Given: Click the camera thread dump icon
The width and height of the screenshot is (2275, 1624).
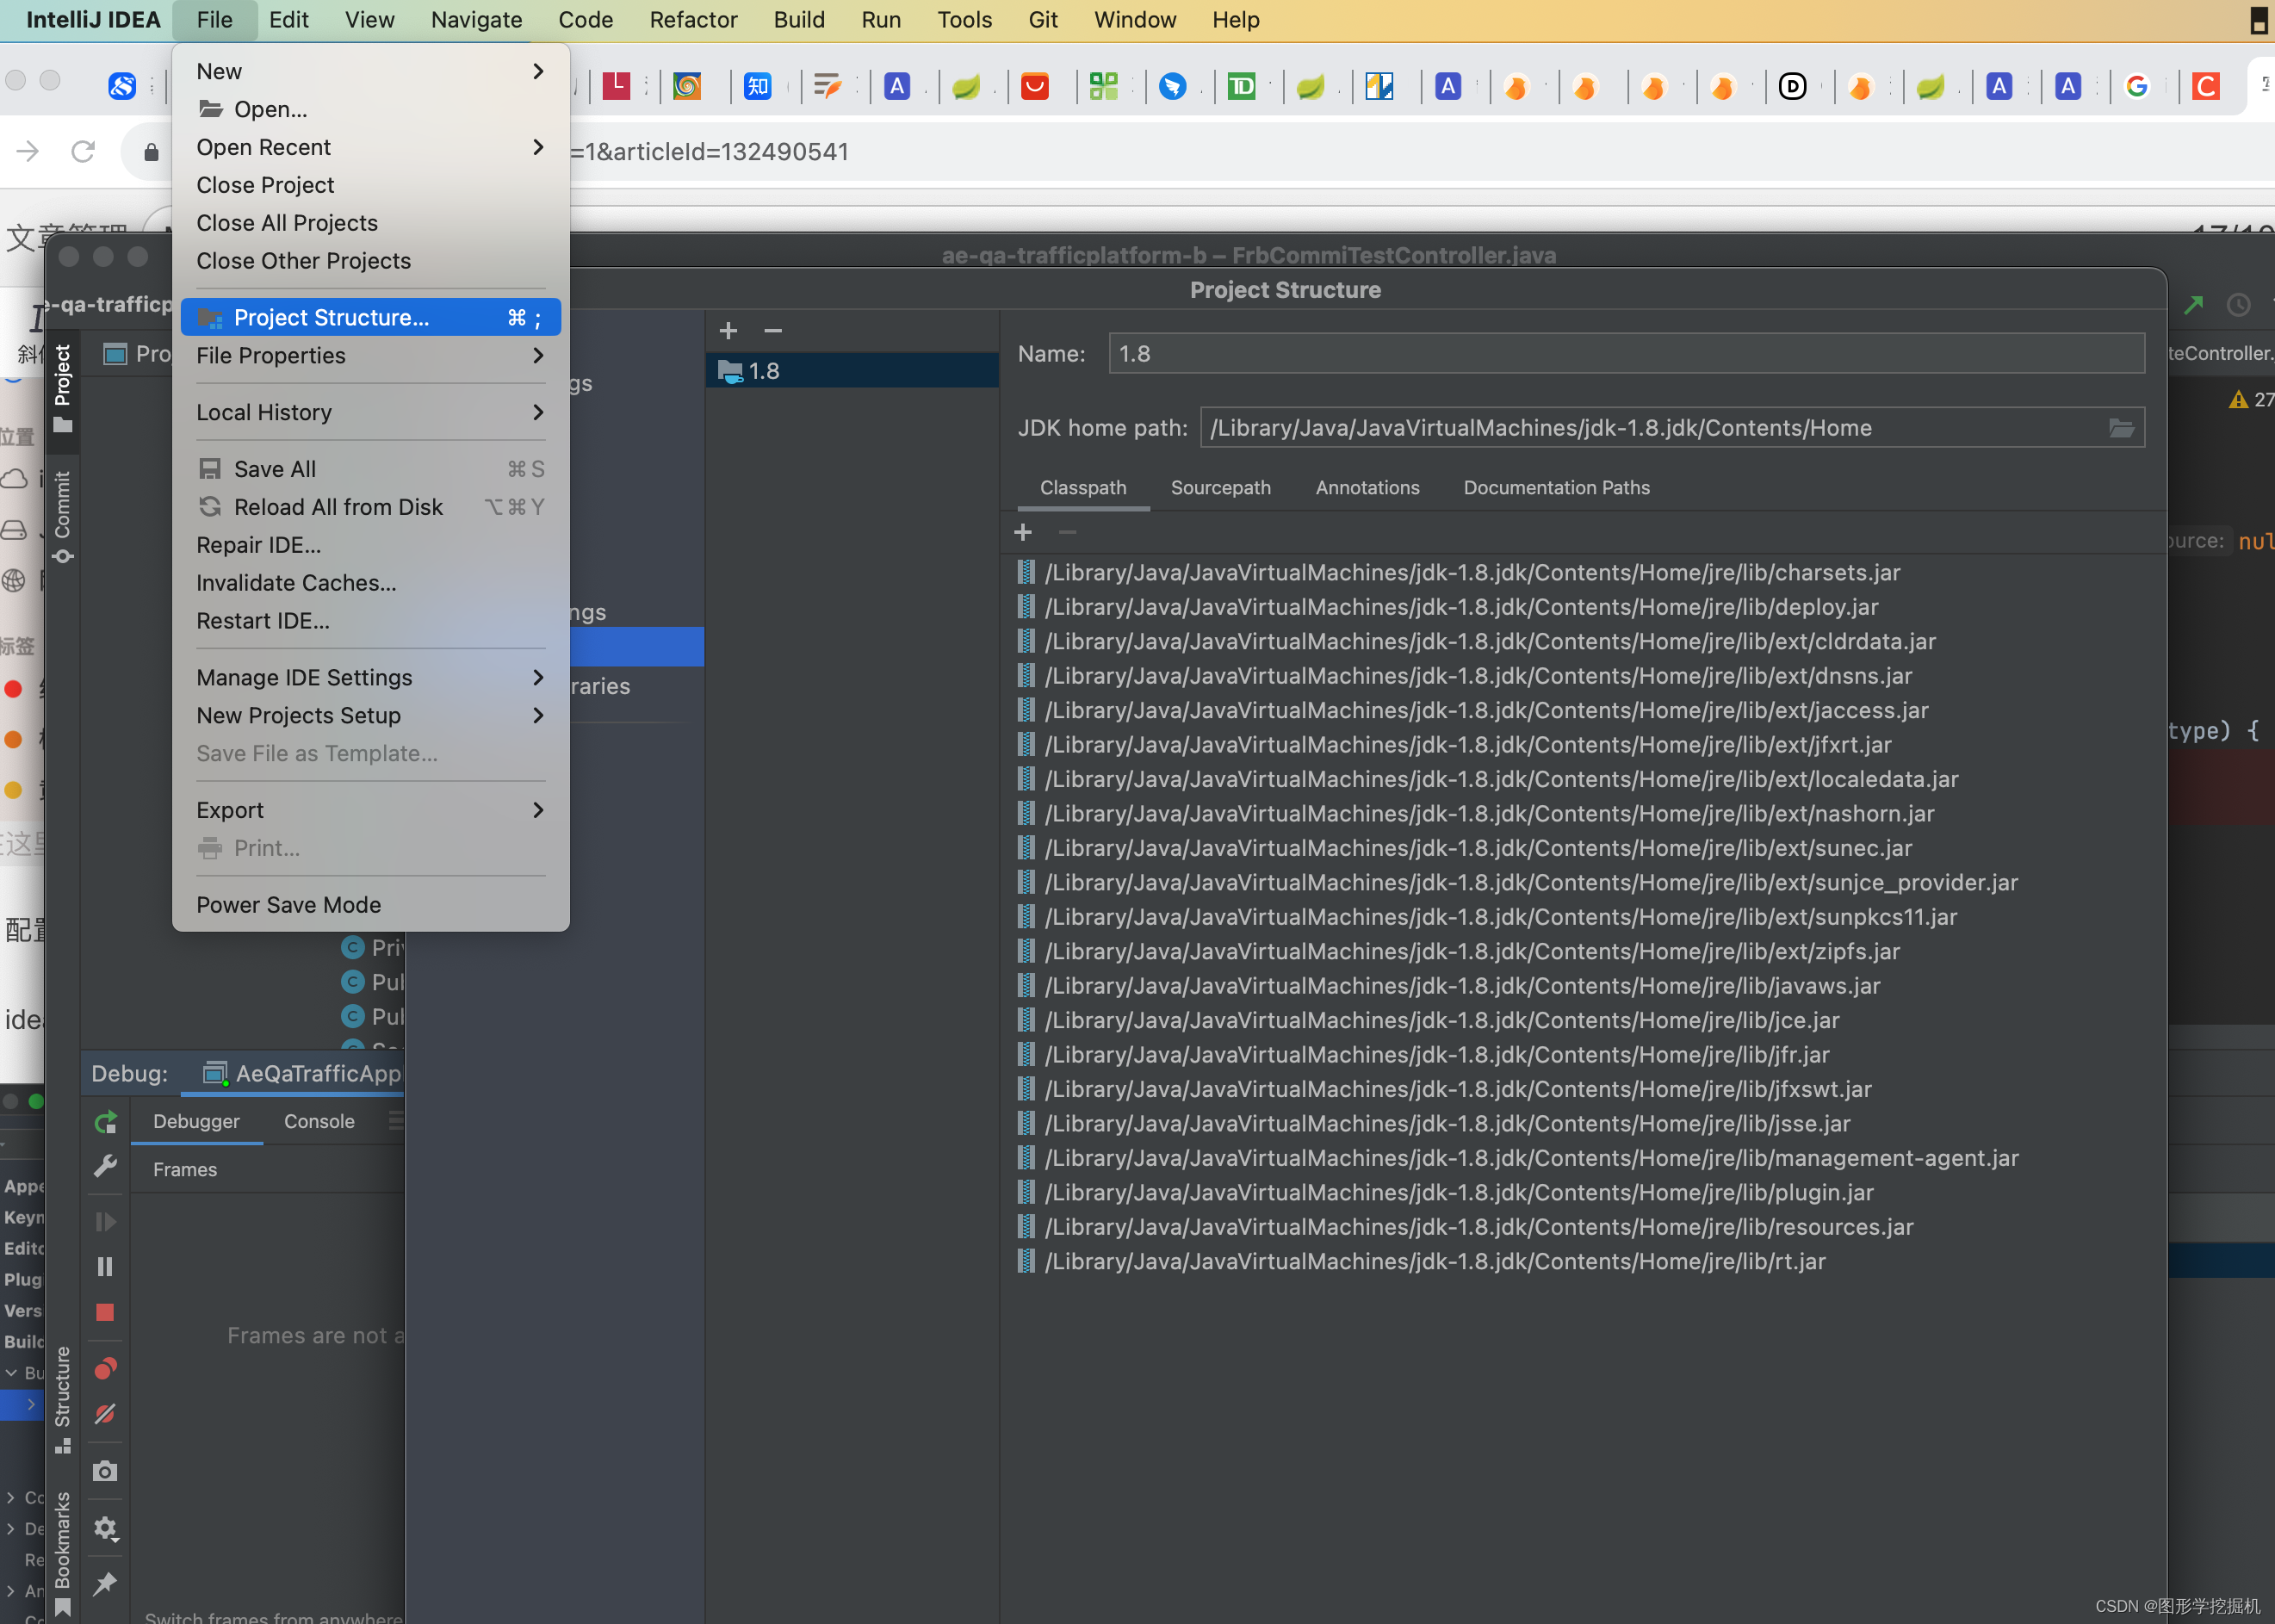Looking at the screenshot, I should point(105,1471).
